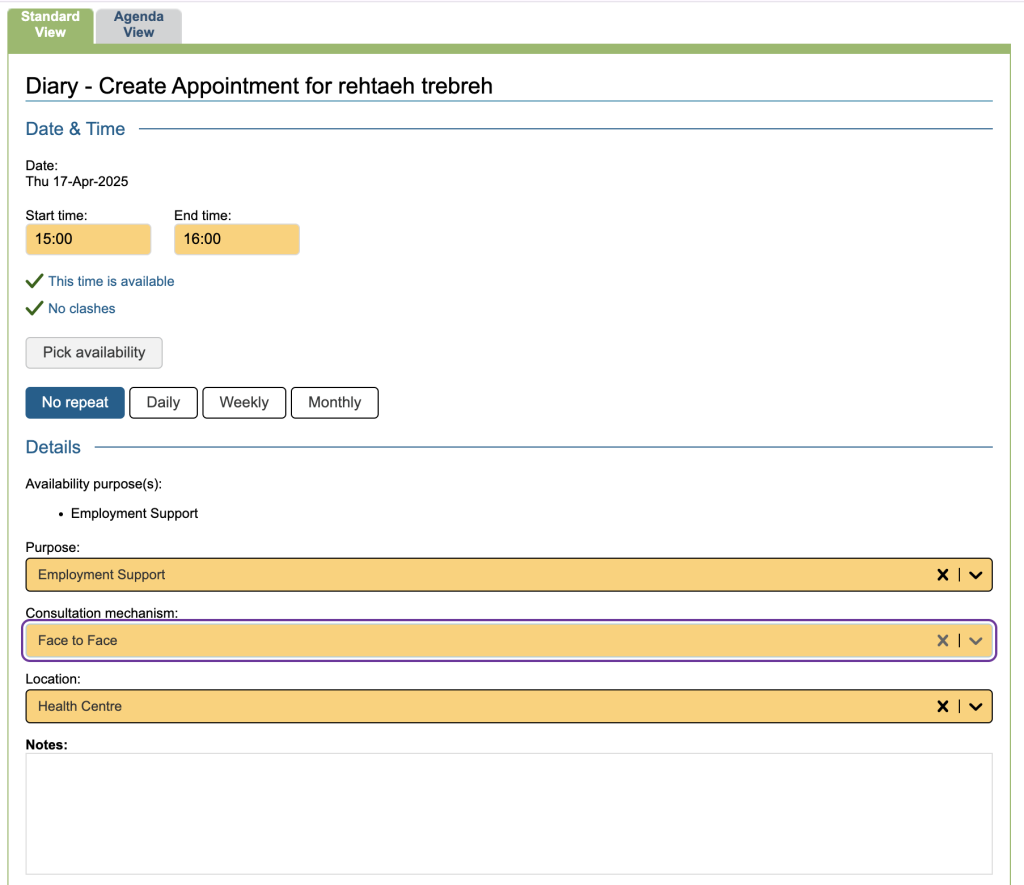Select the Standard View tab
This screenshot has width=1024, height=885.
click(x=50, y=25)
